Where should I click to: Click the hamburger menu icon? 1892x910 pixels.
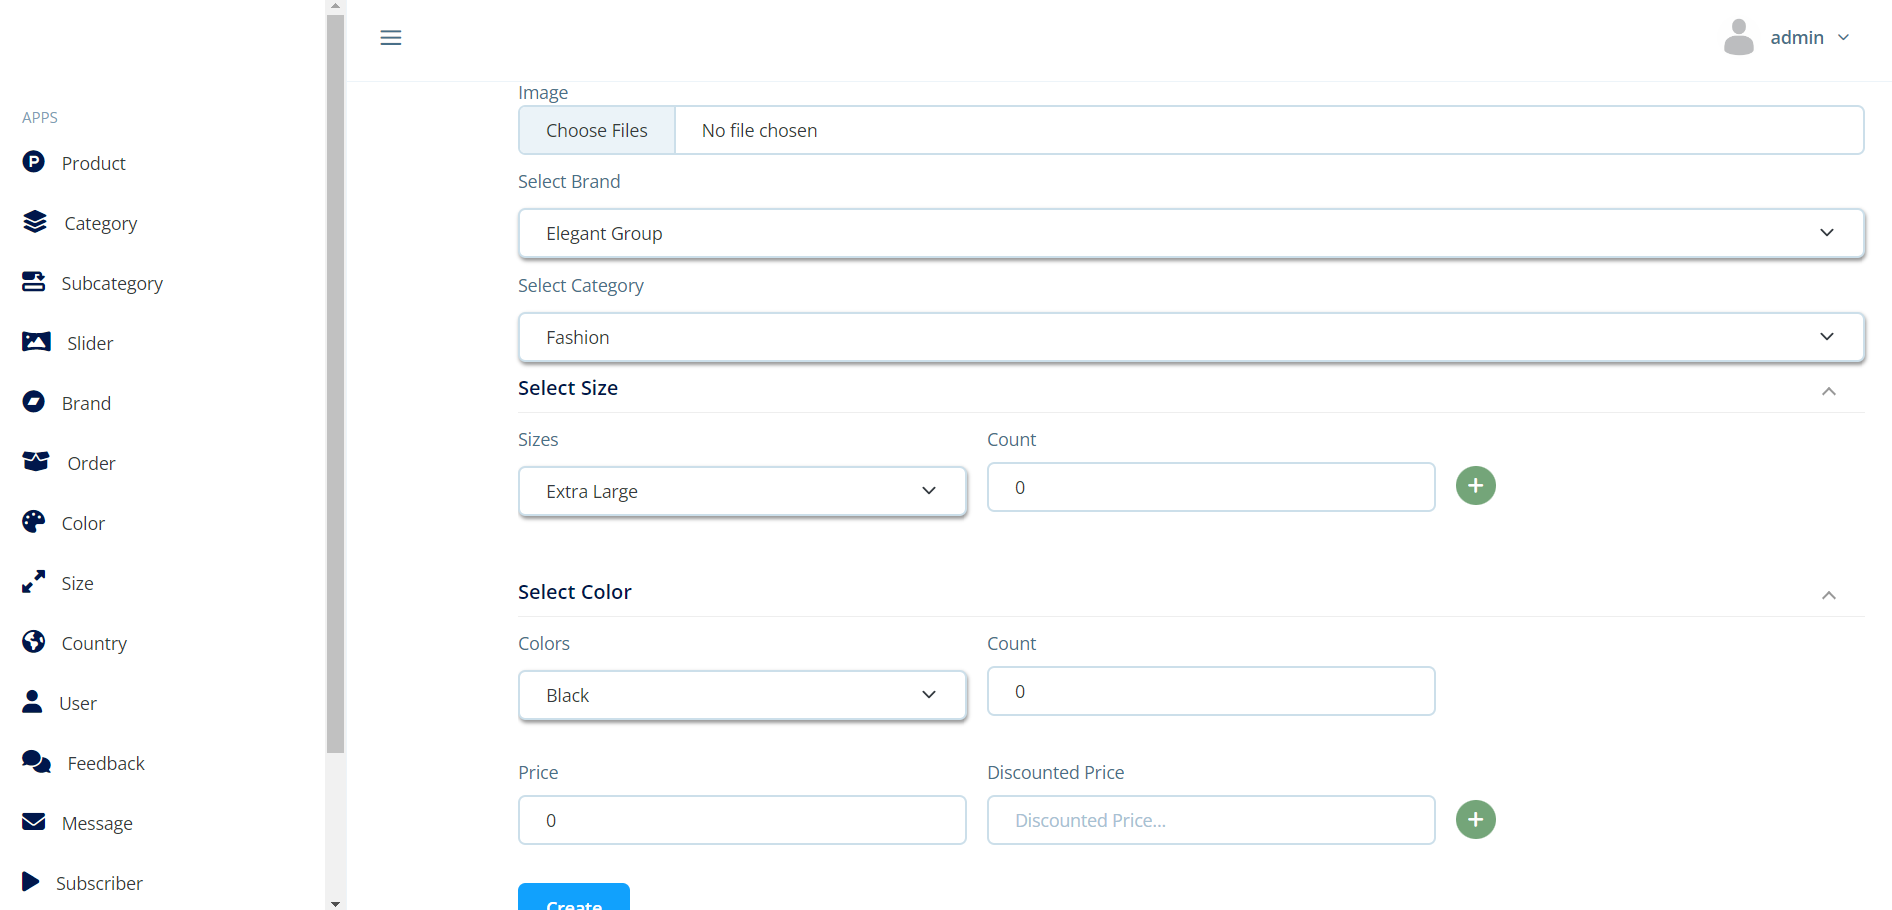(x=391, y=38)
